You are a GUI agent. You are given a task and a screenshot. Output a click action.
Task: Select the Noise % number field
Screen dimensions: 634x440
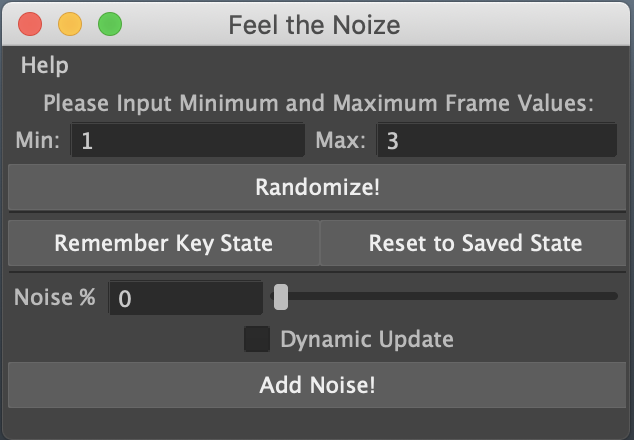[185, 298]
